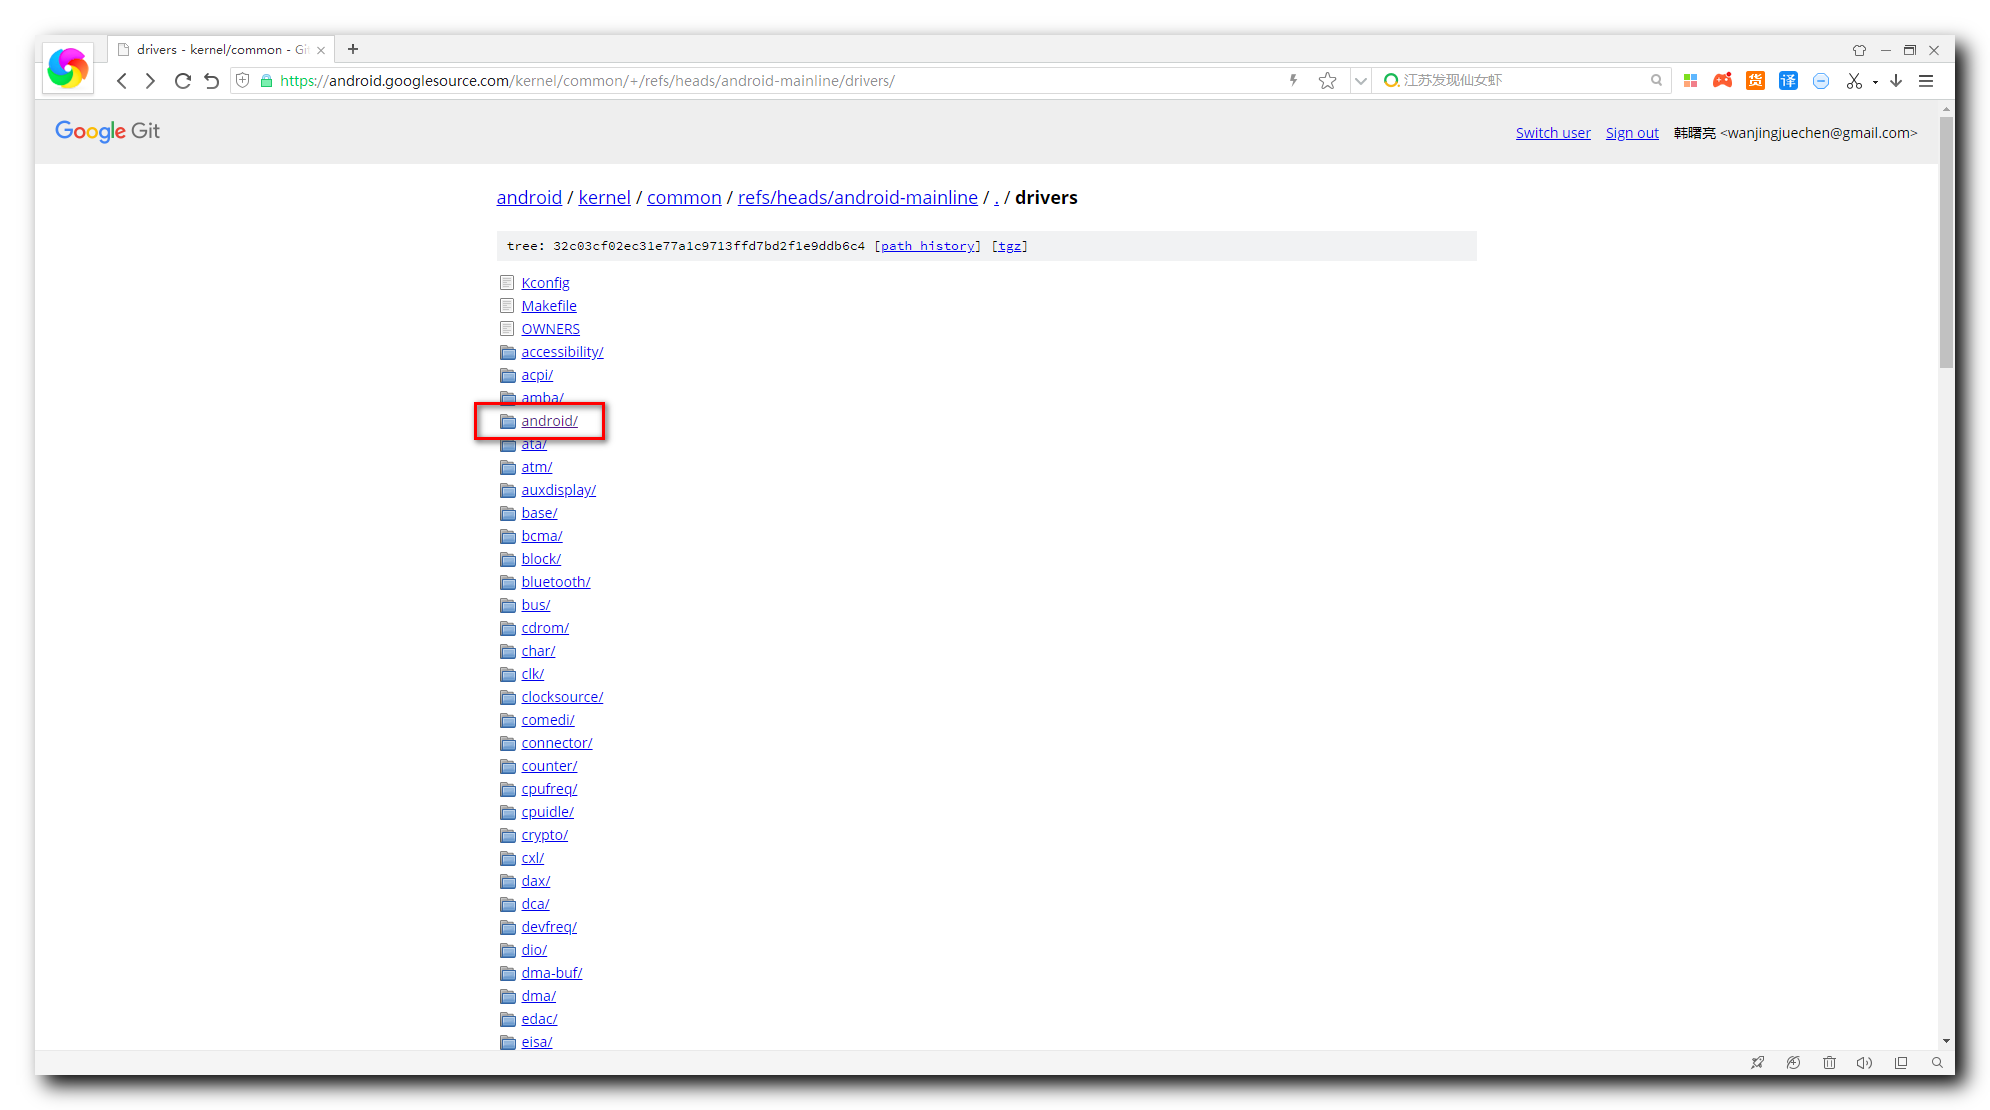Click the scissors screenshot tool

[1854, 81]
